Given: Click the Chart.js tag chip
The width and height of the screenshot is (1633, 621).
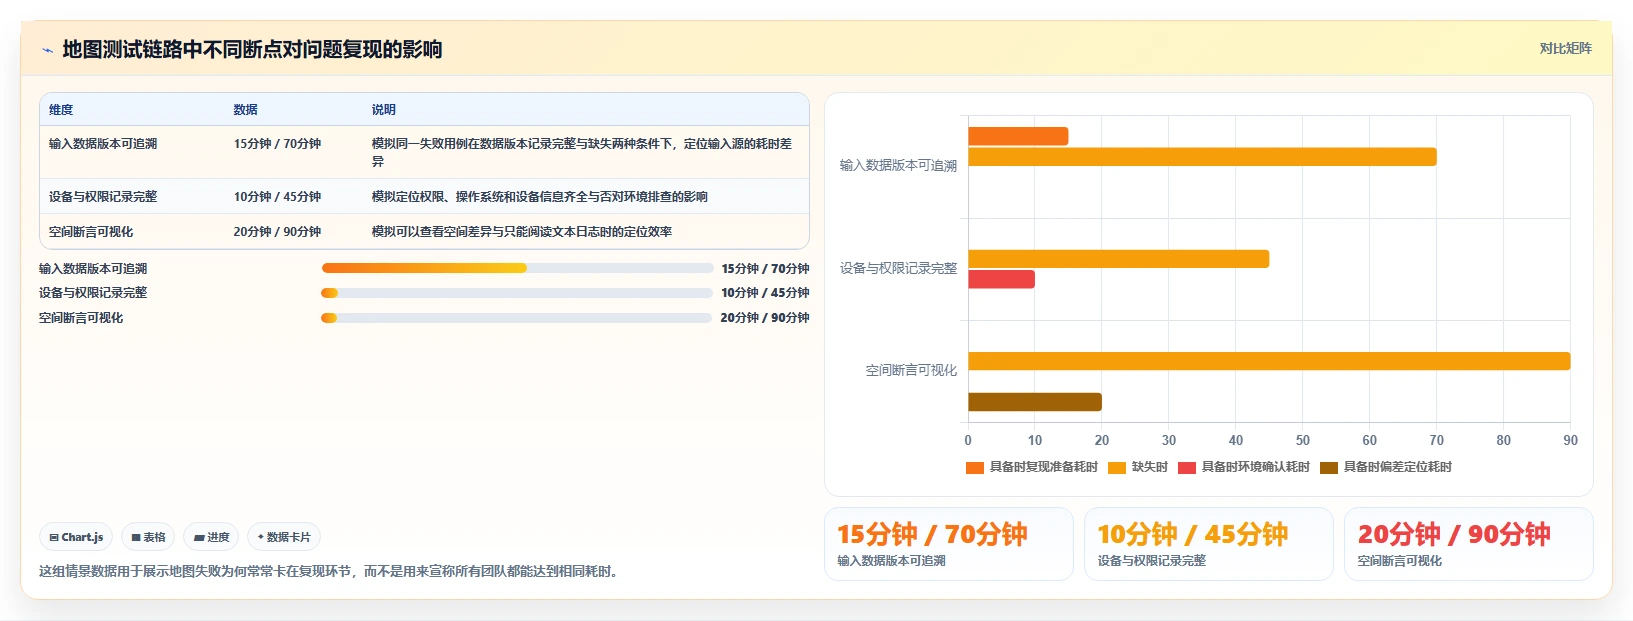Looking at the screenshot, I should point(77,537).
